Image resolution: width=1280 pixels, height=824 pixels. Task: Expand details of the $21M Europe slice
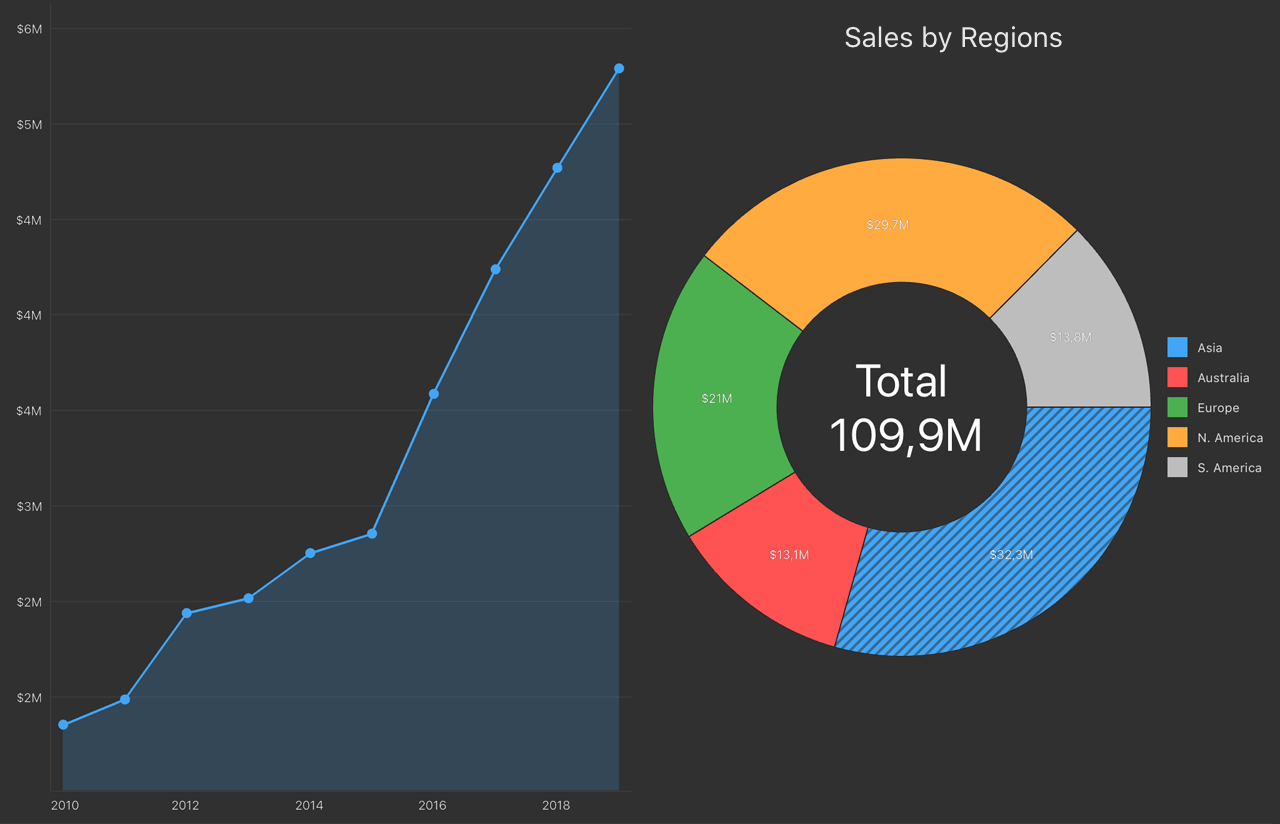(x=717, y=398)
